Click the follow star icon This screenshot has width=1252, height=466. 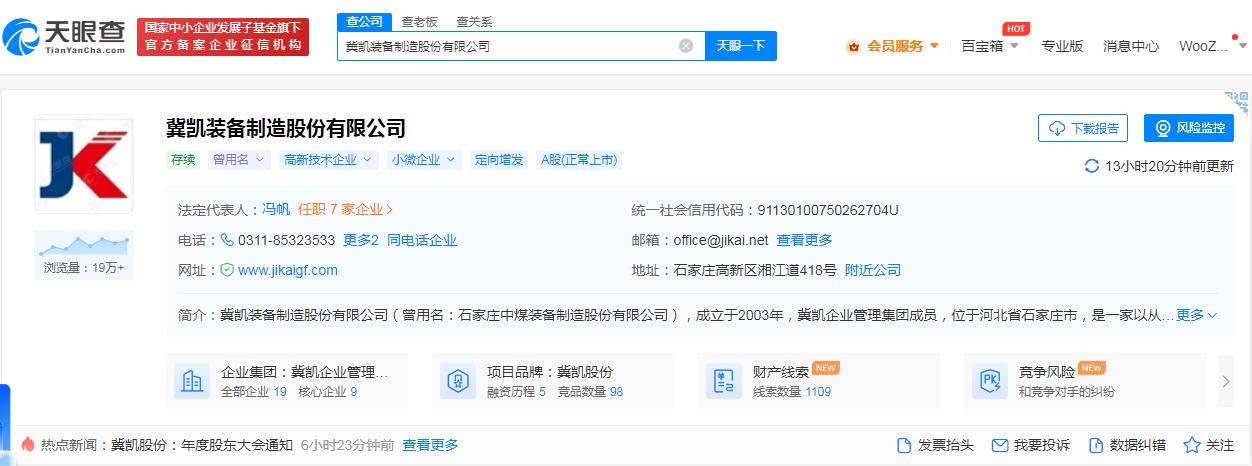coord(1192,445)
